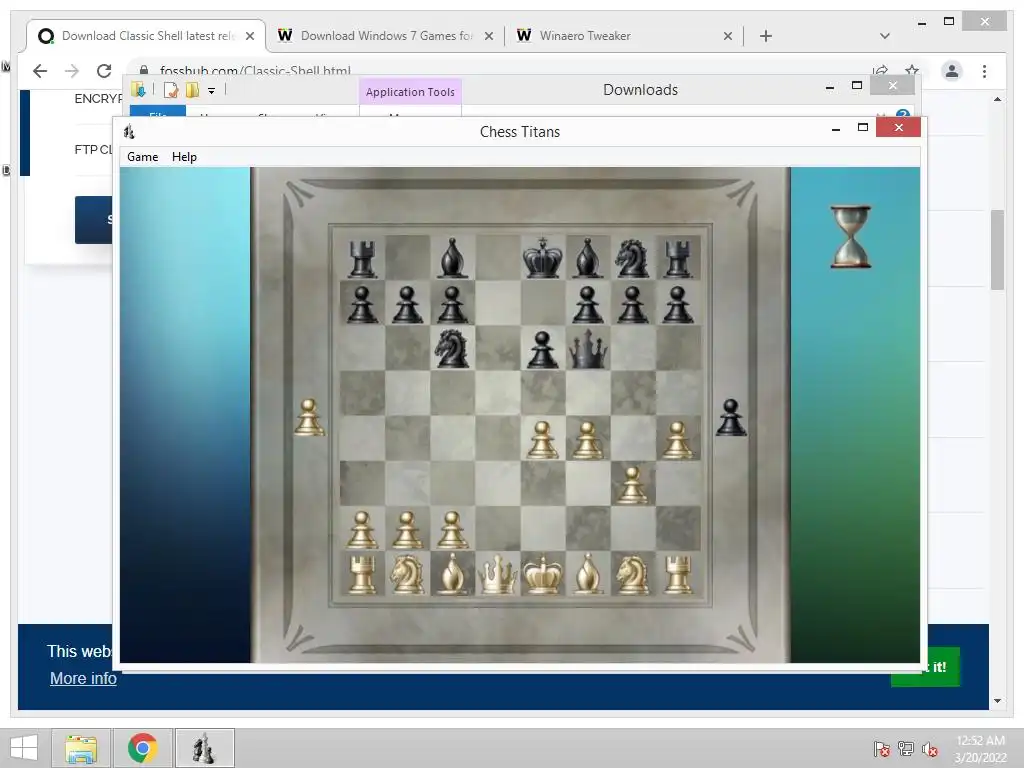Expand the Downloads quick access toolbar dropdown
The width and height of the screenshot is (1024, 768).
[x=212, y=91]
